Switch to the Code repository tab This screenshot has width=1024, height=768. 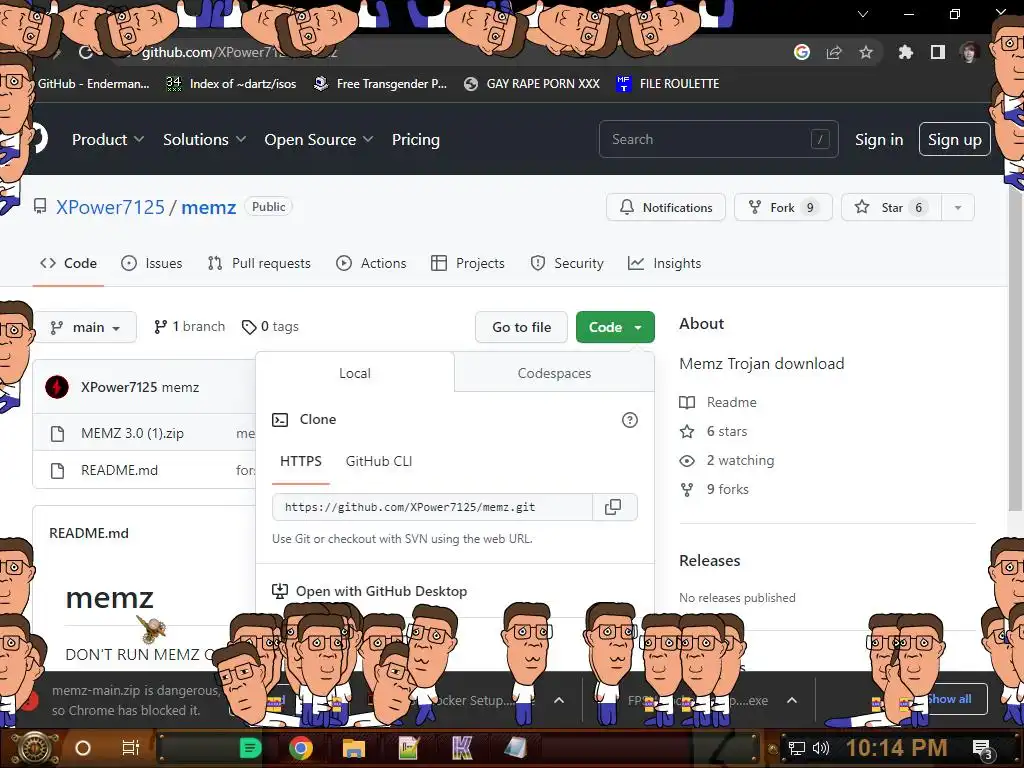coord(69,263)
